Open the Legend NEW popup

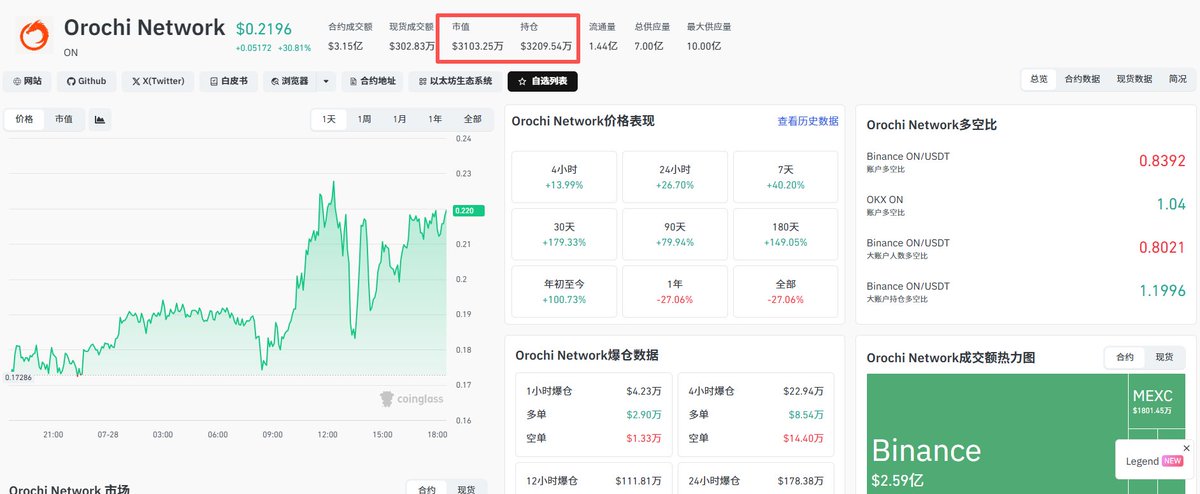1156,461
